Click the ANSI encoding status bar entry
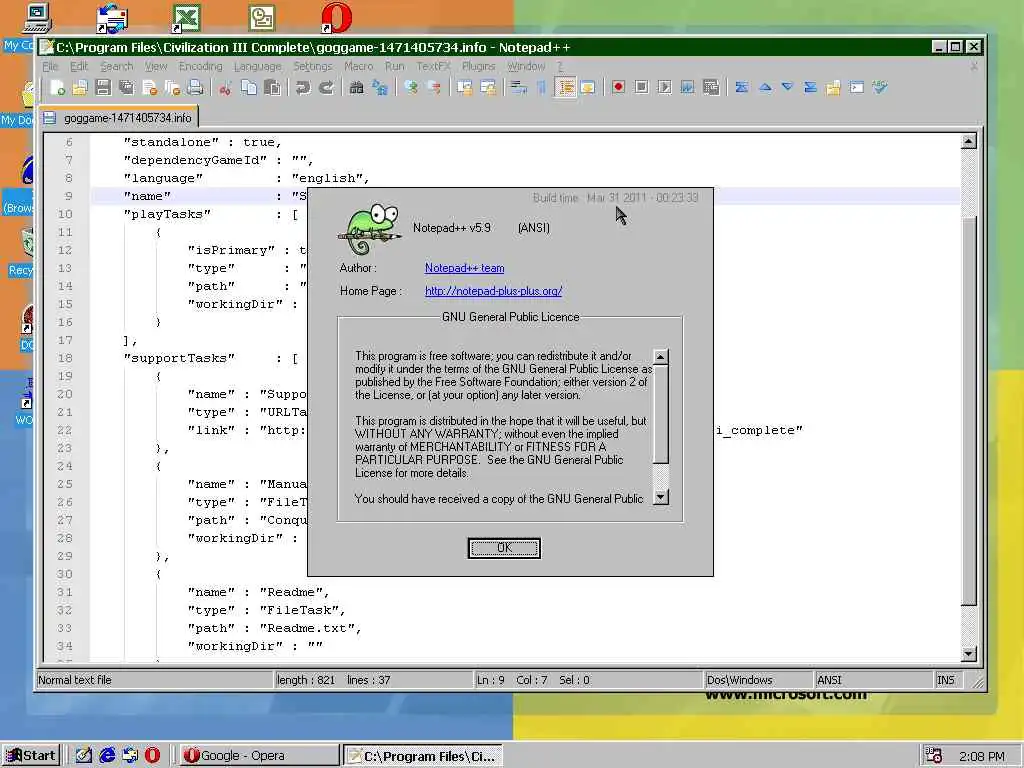Image resolution: width=1024 pixels, height=768 pixels. point(874,680)
